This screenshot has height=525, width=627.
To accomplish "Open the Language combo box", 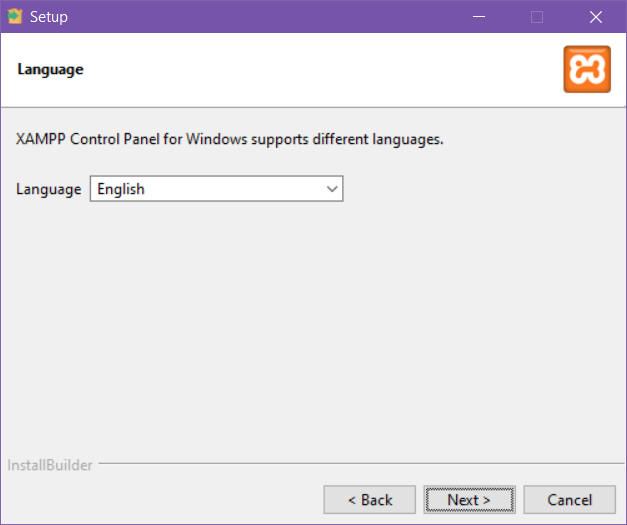I will click(x=216, y=189).
